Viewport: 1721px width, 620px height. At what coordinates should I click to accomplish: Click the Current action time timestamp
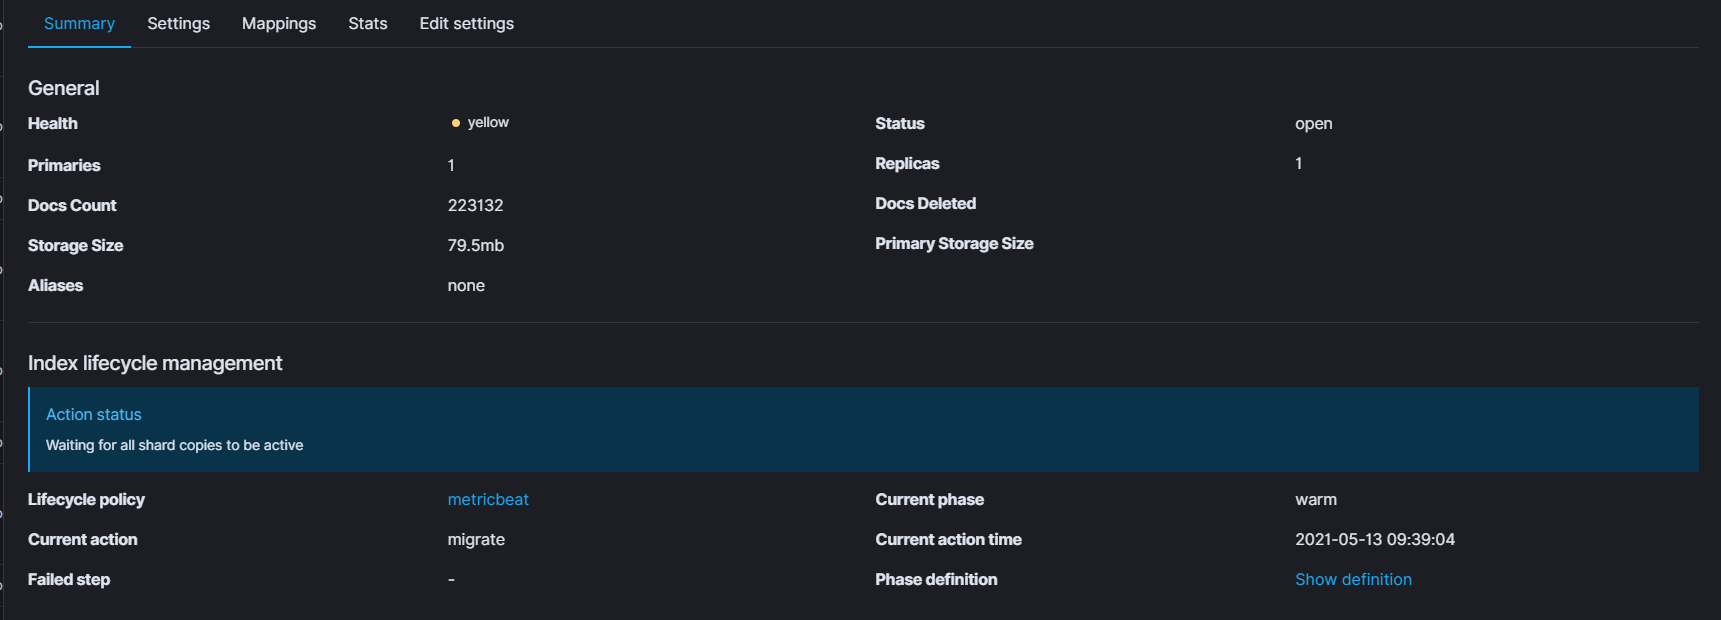tap(1374, 540)
